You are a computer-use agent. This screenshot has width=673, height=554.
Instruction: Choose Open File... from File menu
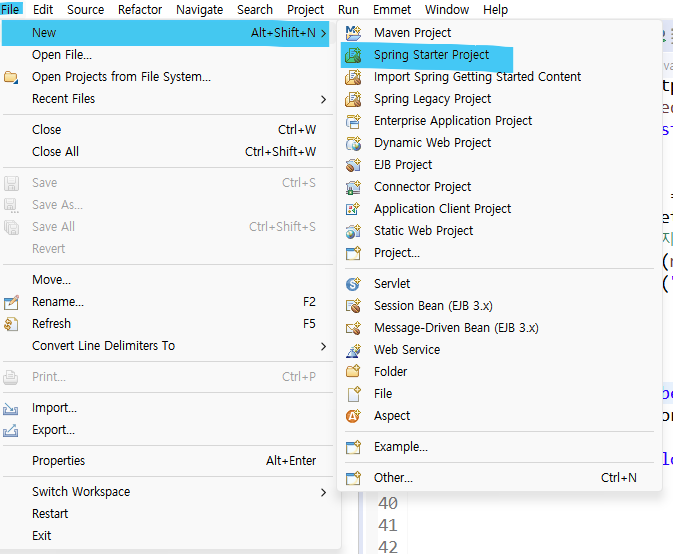(x=62, y=55)
